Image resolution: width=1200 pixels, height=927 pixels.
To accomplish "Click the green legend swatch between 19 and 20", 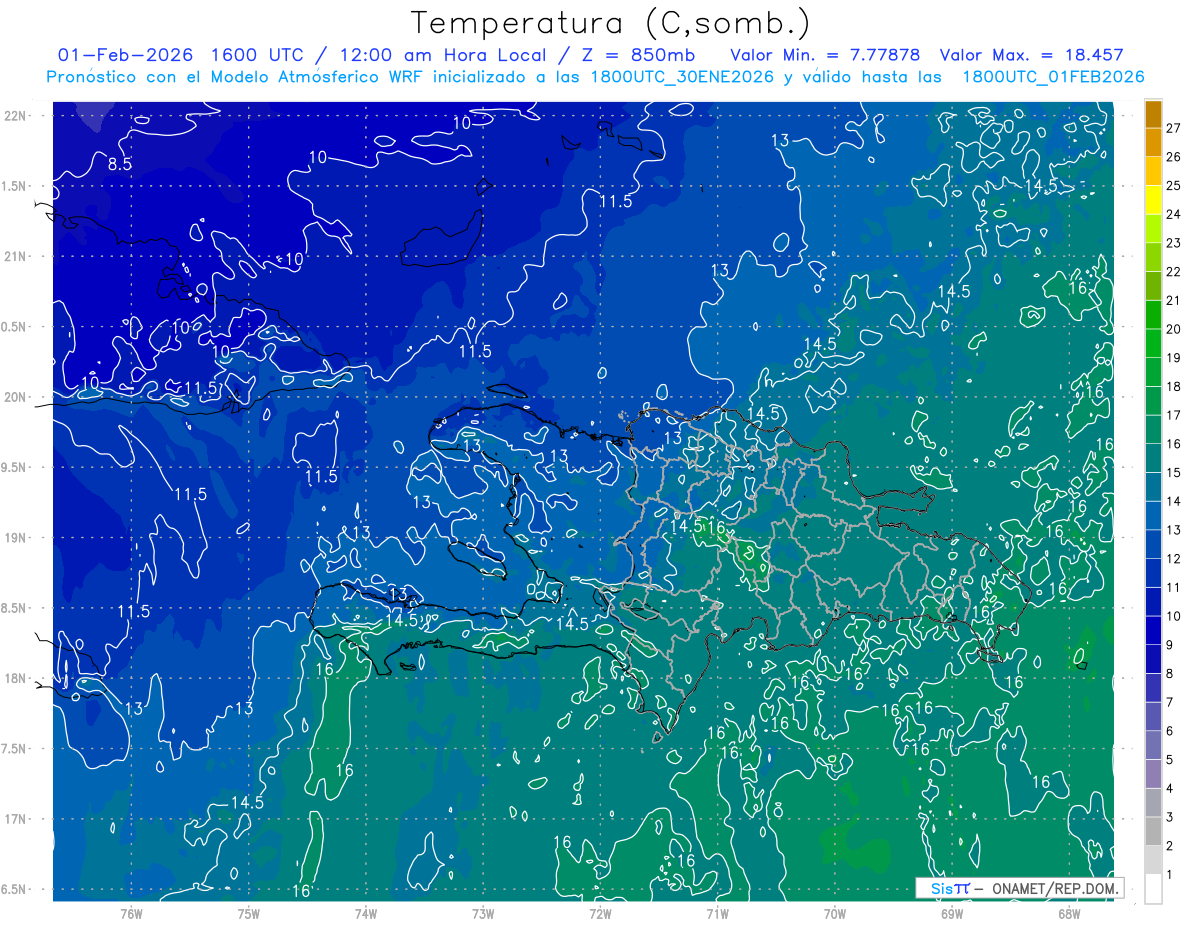I will [1153, 344].
